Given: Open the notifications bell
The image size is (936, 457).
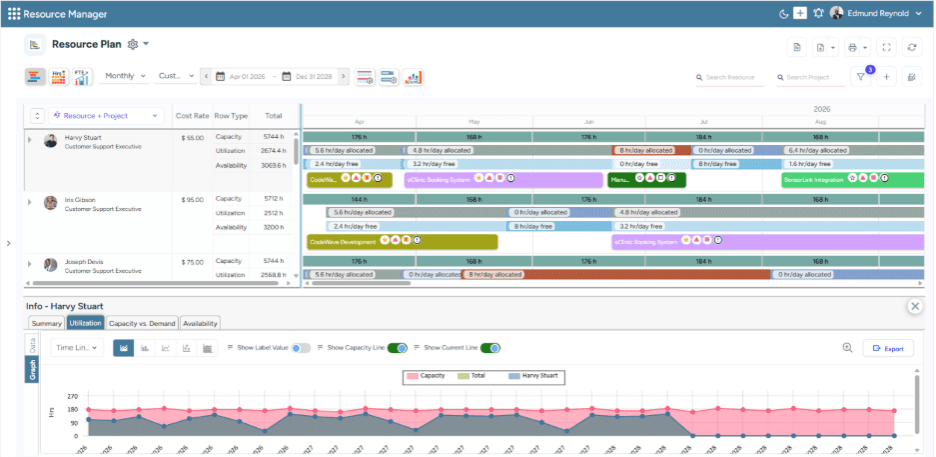Looking at the screenshot, I should 818,13.
